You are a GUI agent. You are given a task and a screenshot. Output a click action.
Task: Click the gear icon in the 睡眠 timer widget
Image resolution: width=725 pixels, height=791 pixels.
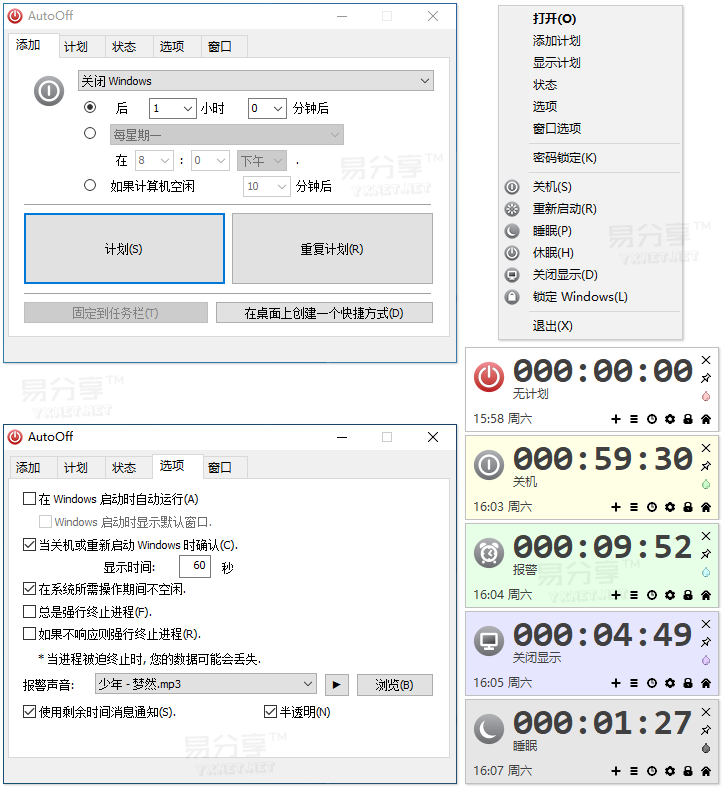coord(670,771)
